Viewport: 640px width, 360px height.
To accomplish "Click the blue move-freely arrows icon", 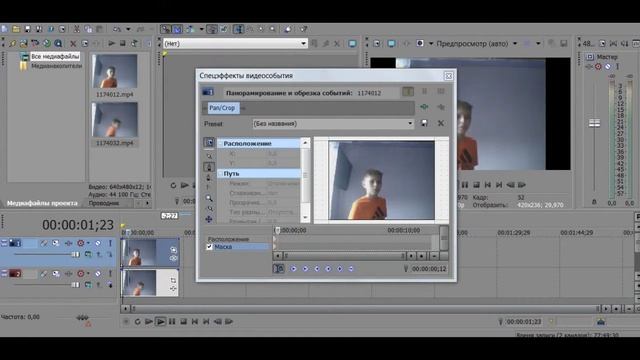I will tap(209, 220).
